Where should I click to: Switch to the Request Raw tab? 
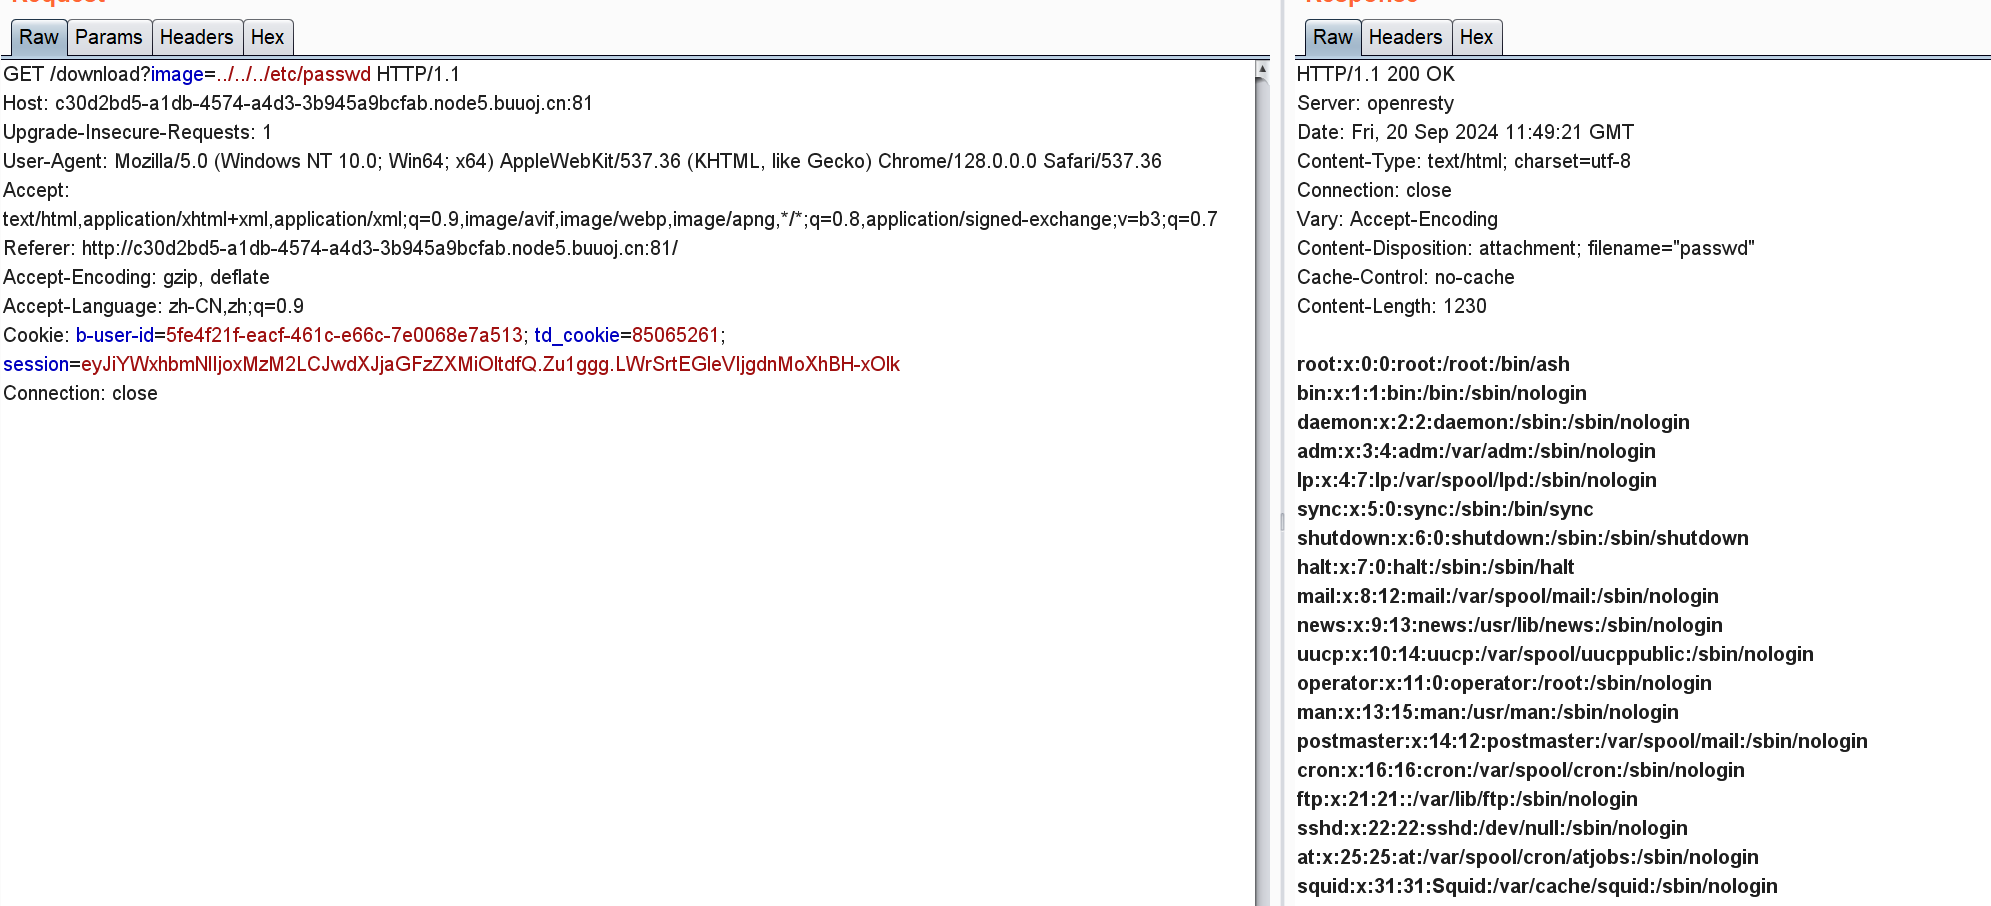pyautogui.click(x=39, y=38)
